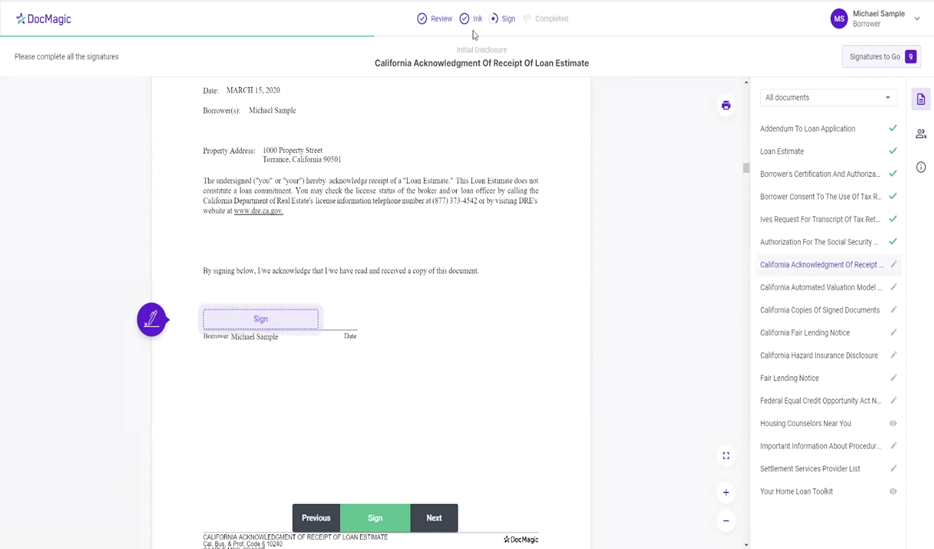This screenshot has width=934, height=549.
Task: Open Loan Estimate document
Action: [782, 151]
